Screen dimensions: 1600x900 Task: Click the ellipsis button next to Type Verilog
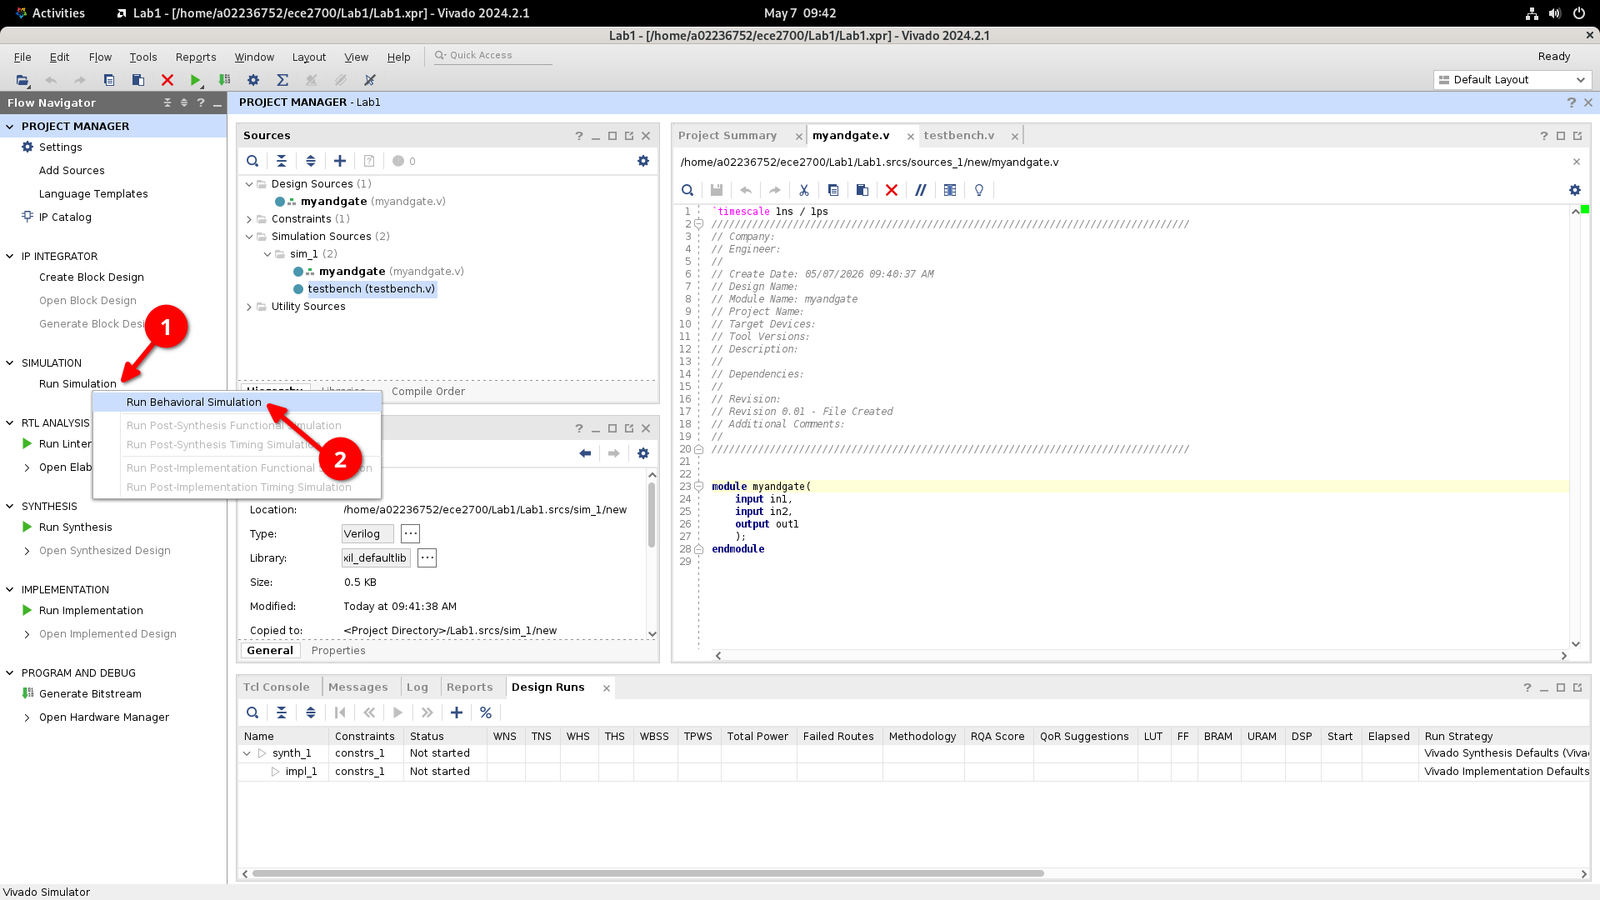(410, 534)
